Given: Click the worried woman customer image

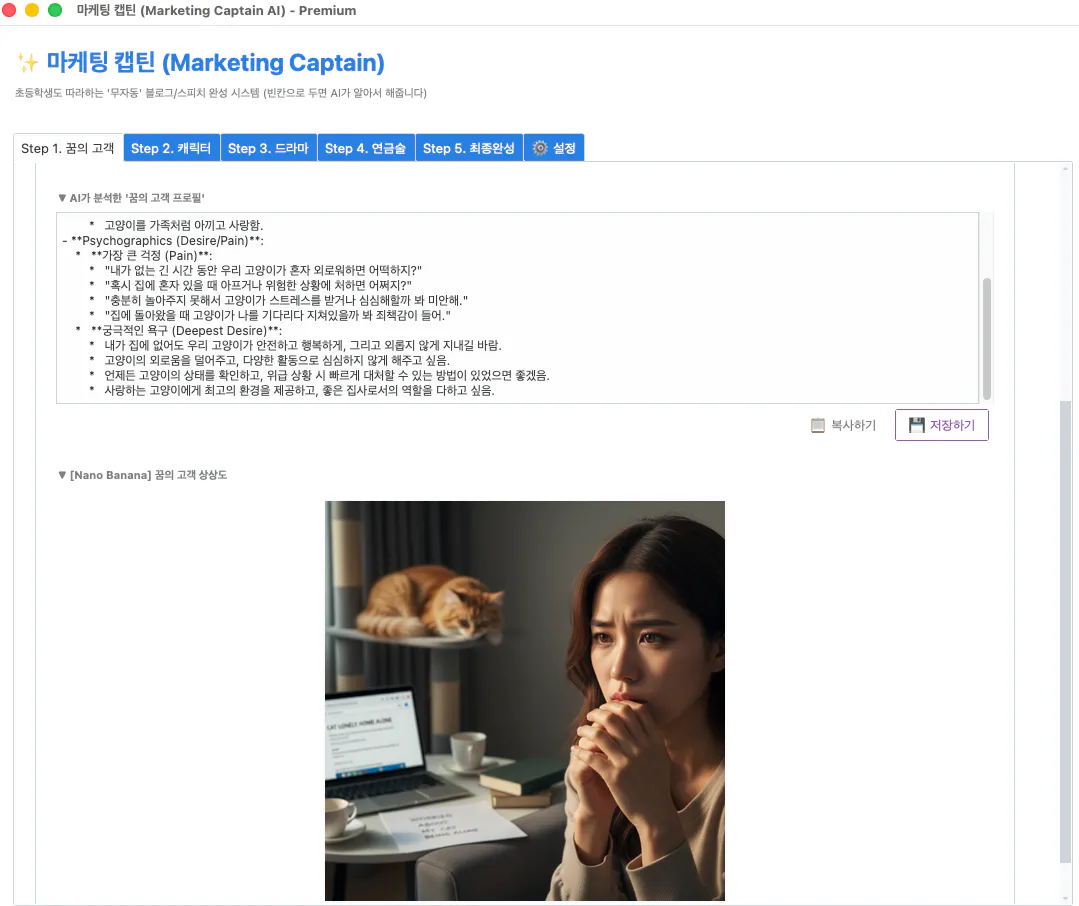Looking at the screenshot, I should [524, 700].
